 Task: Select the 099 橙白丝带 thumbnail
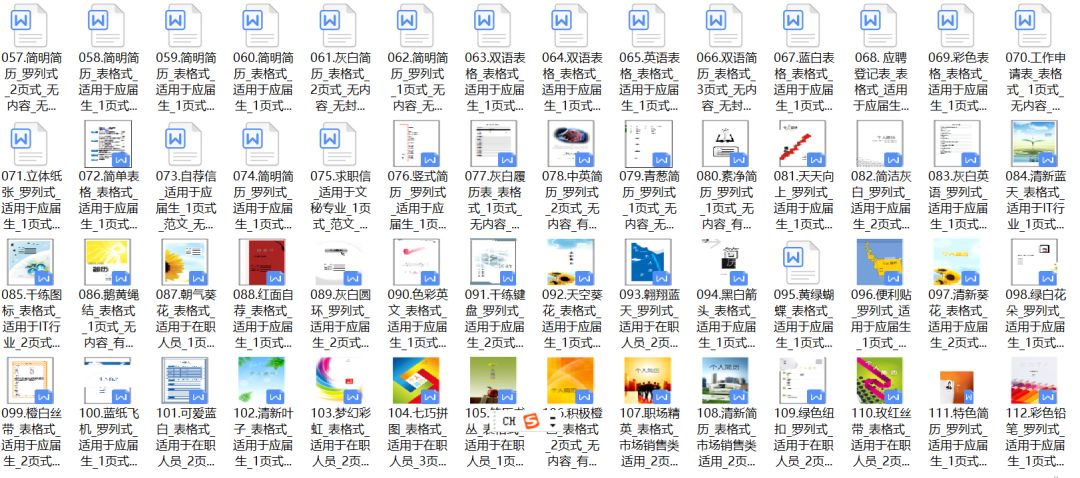pos(30,380)
